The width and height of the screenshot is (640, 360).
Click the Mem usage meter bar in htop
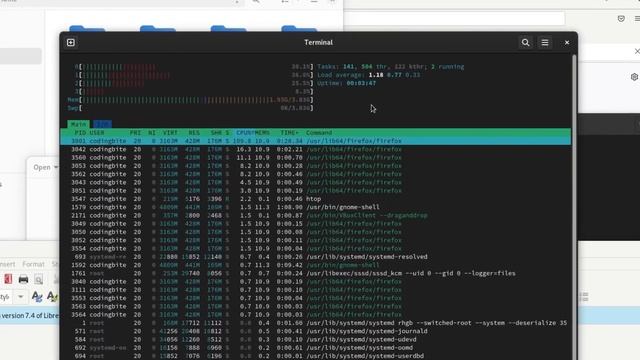pos(190,100)
